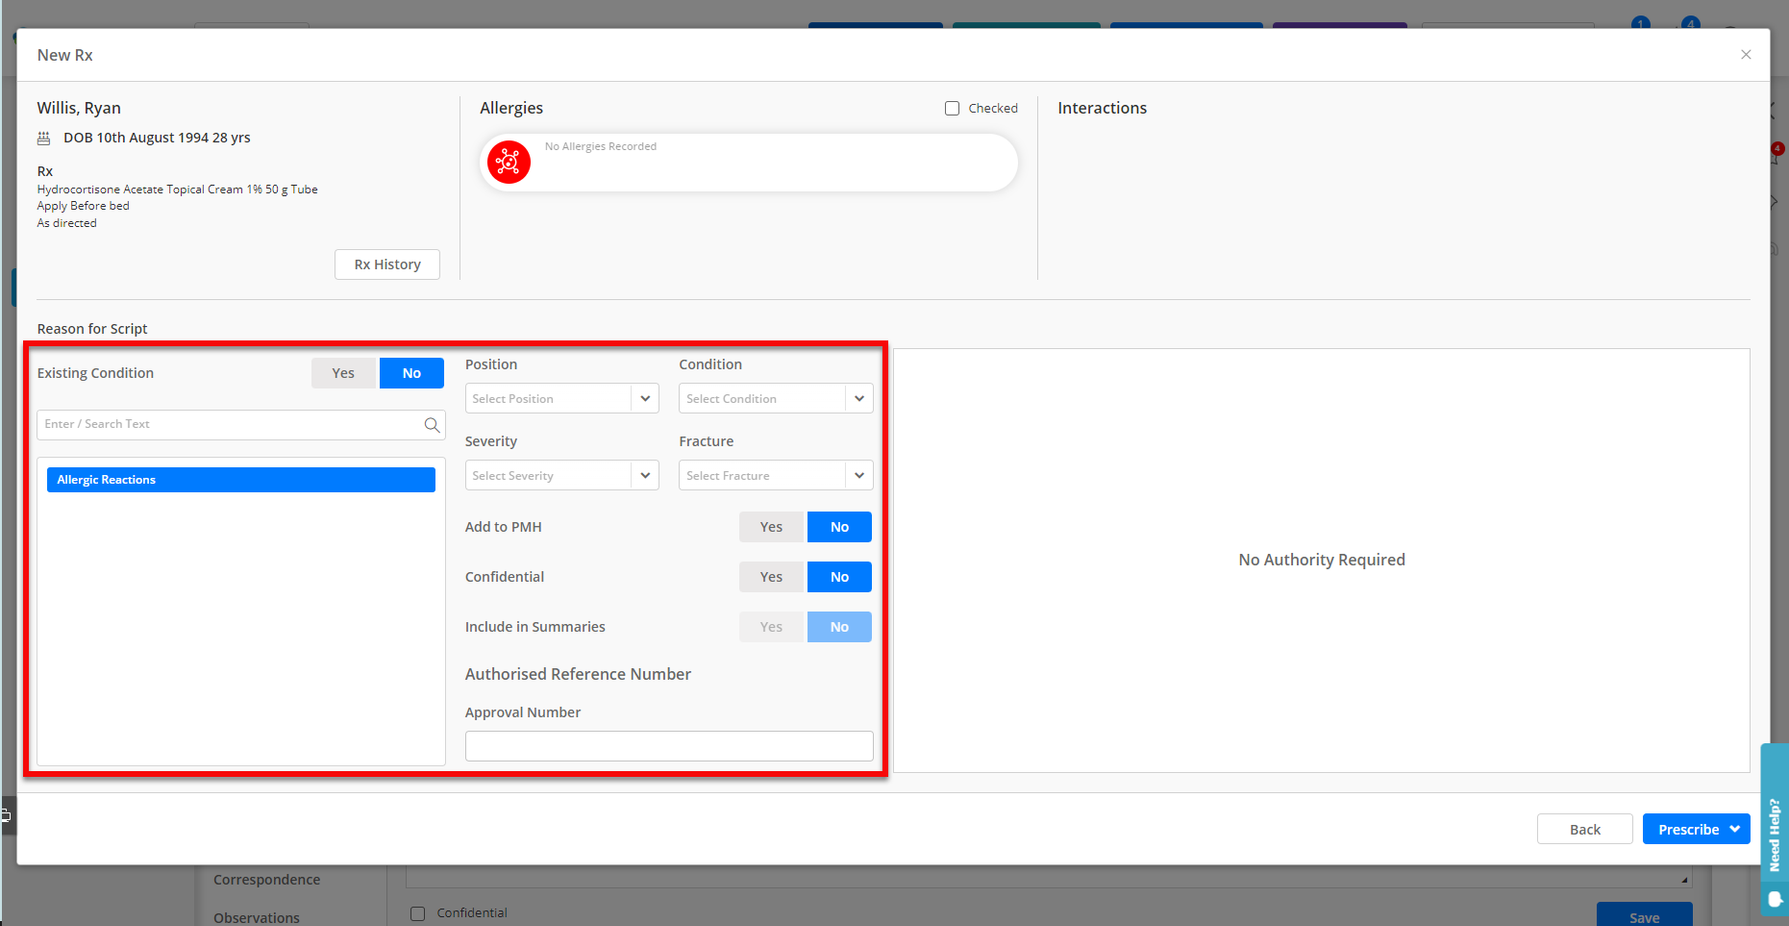Select Allergic Reactions in the list
The image size is (1789, 926).
(x=241, y=480)
